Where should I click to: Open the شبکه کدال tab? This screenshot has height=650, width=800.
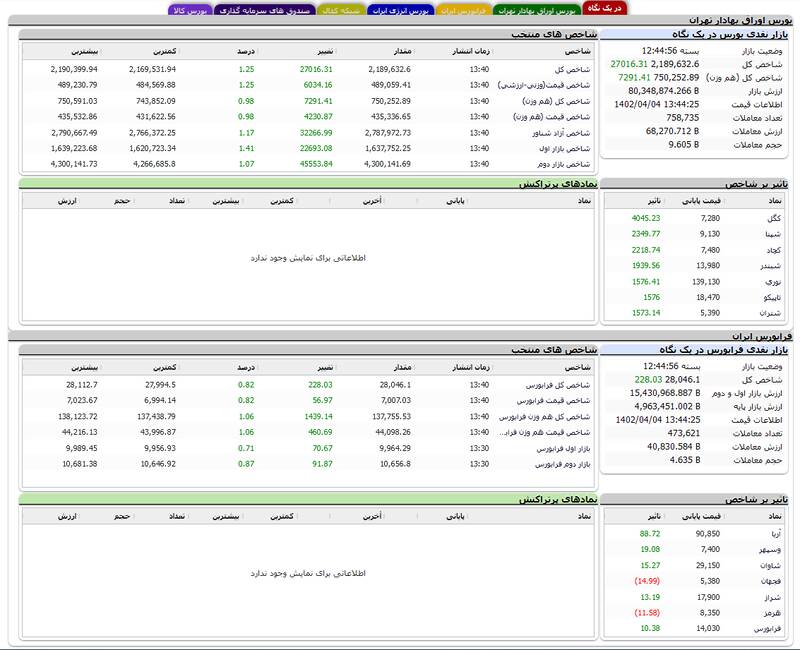coord(339,9)
